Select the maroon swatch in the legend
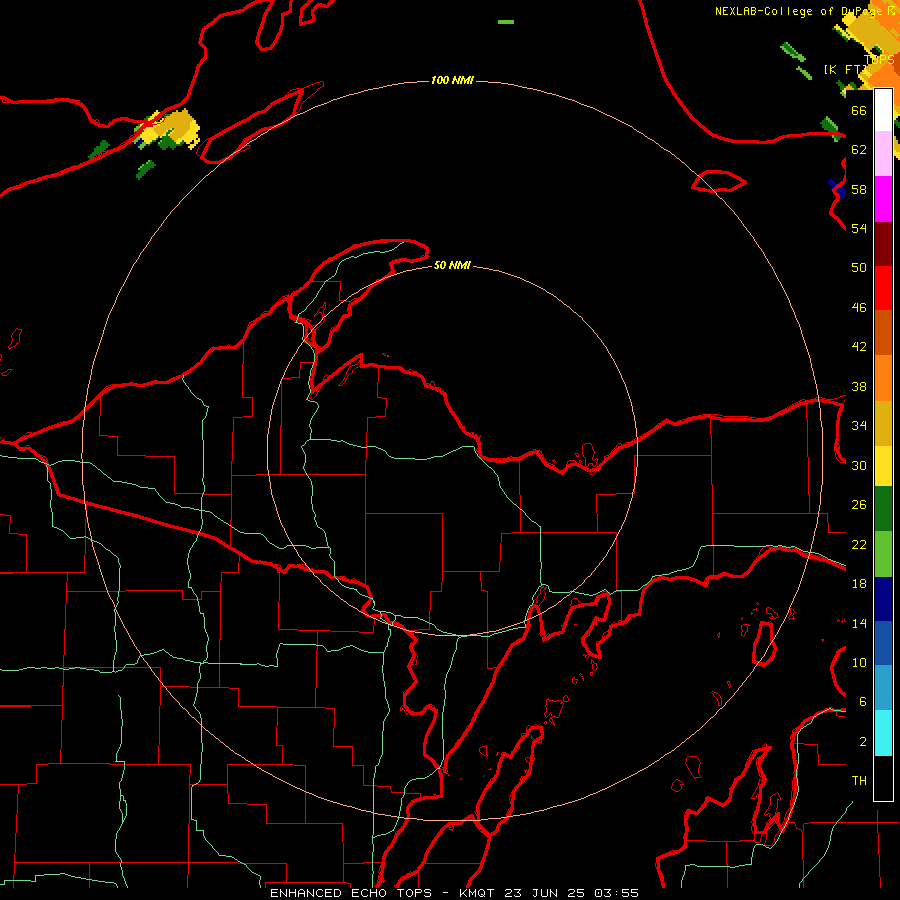 point(883,244)
